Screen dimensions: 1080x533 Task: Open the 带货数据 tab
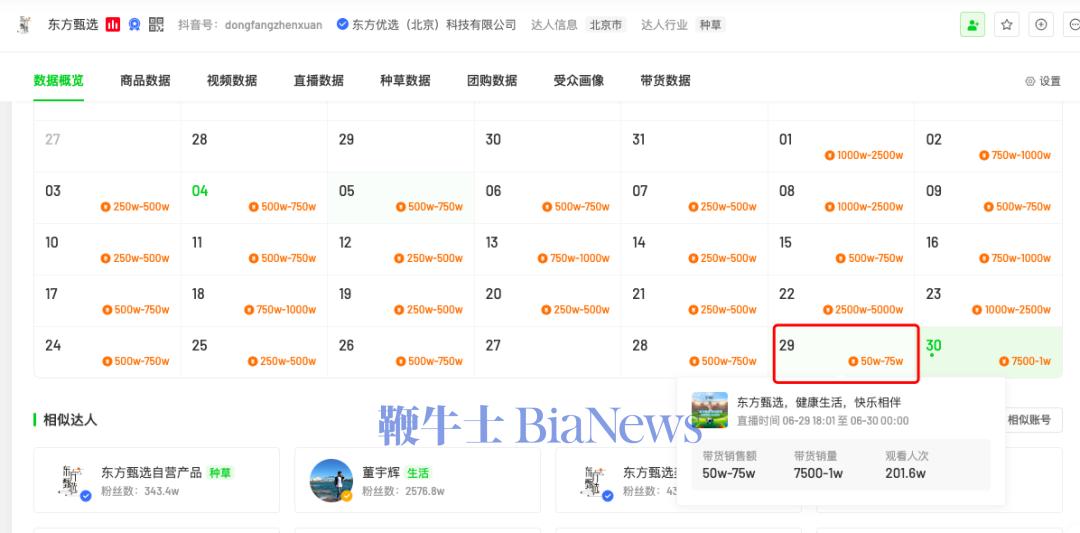pos(665,81)
